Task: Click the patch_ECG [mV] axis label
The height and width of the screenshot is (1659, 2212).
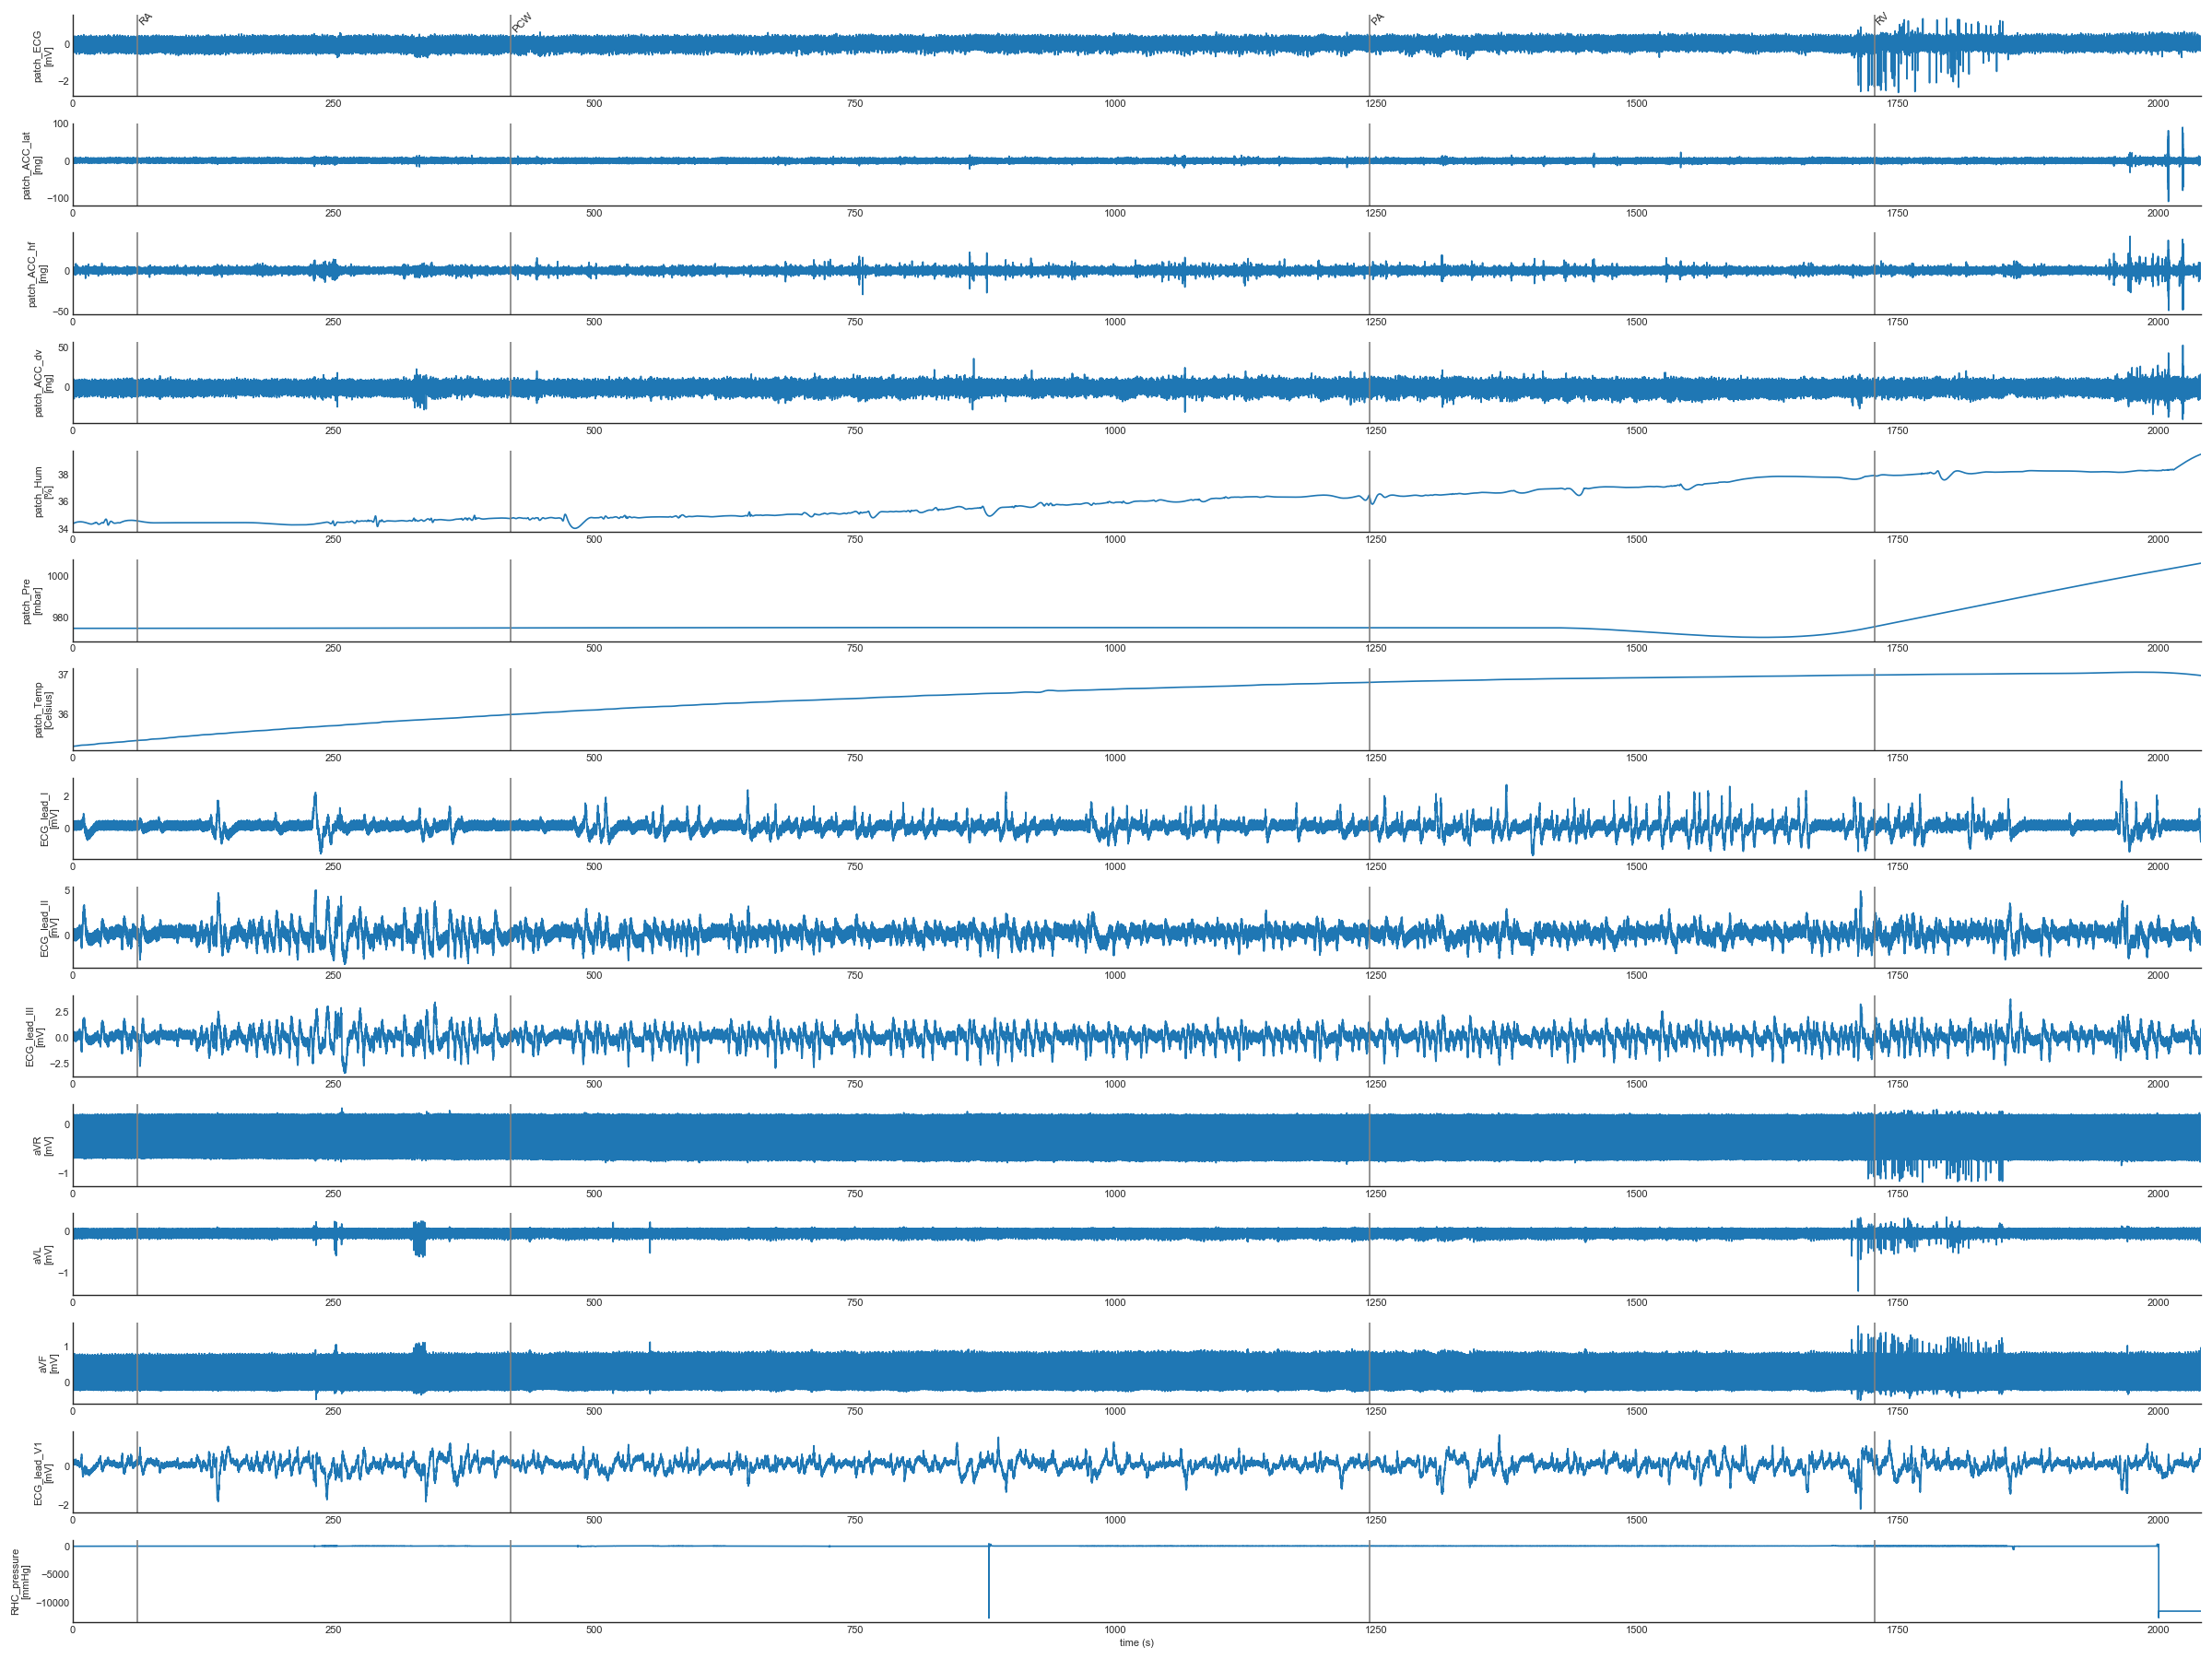Action: 42,56
